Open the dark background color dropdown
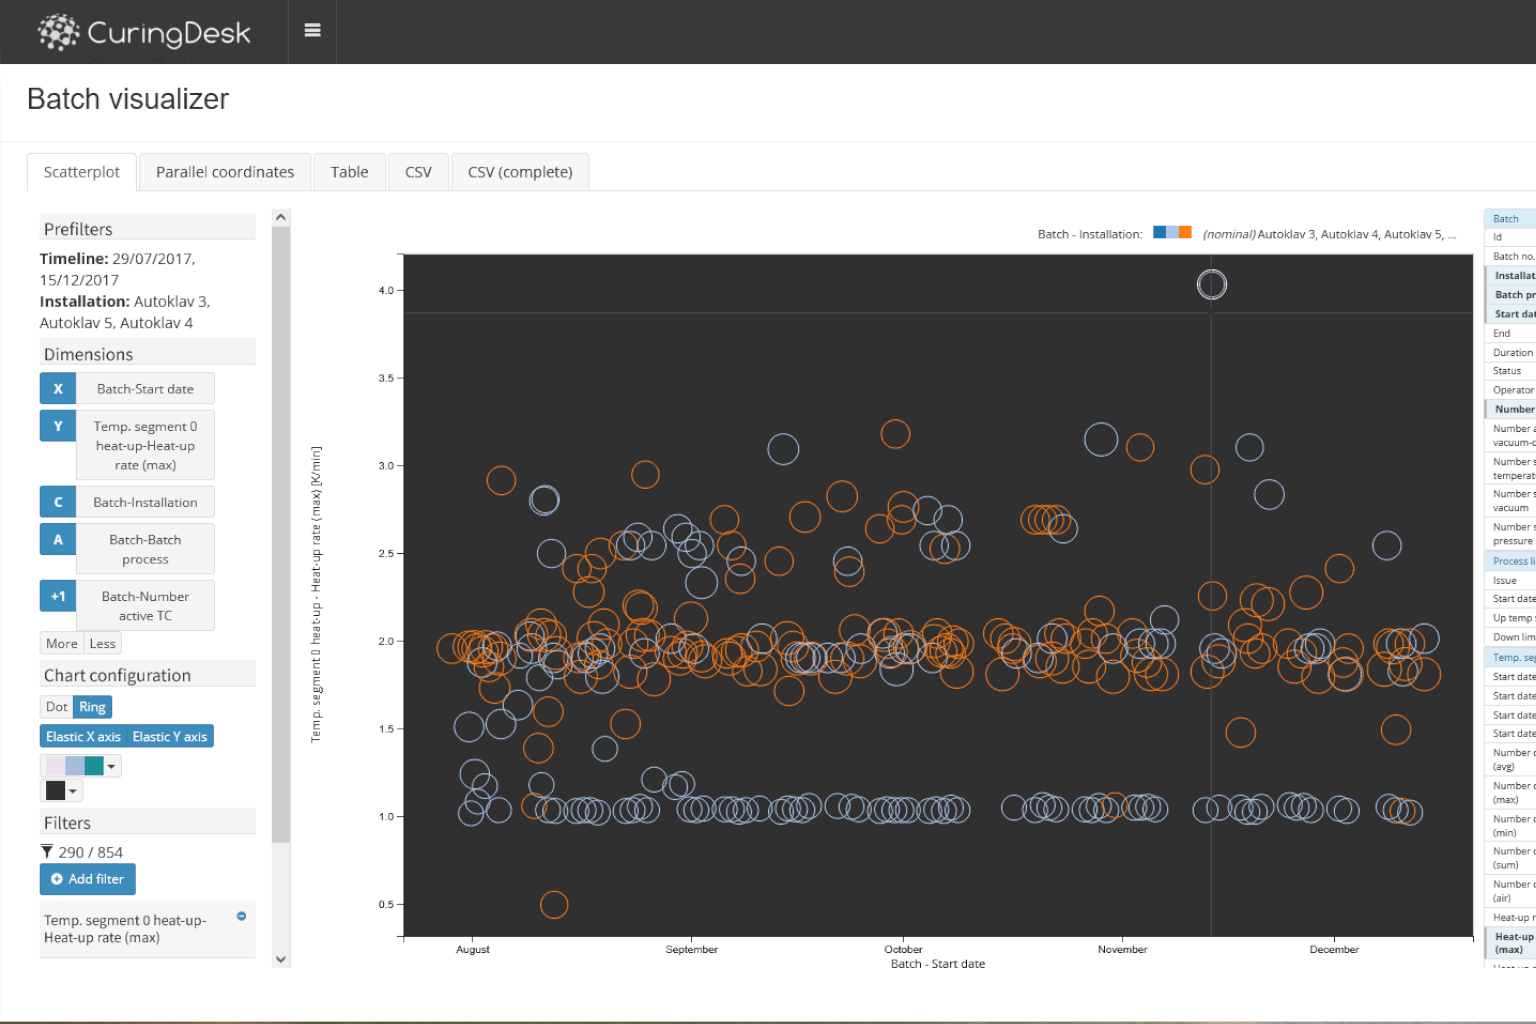 [61, 791]
